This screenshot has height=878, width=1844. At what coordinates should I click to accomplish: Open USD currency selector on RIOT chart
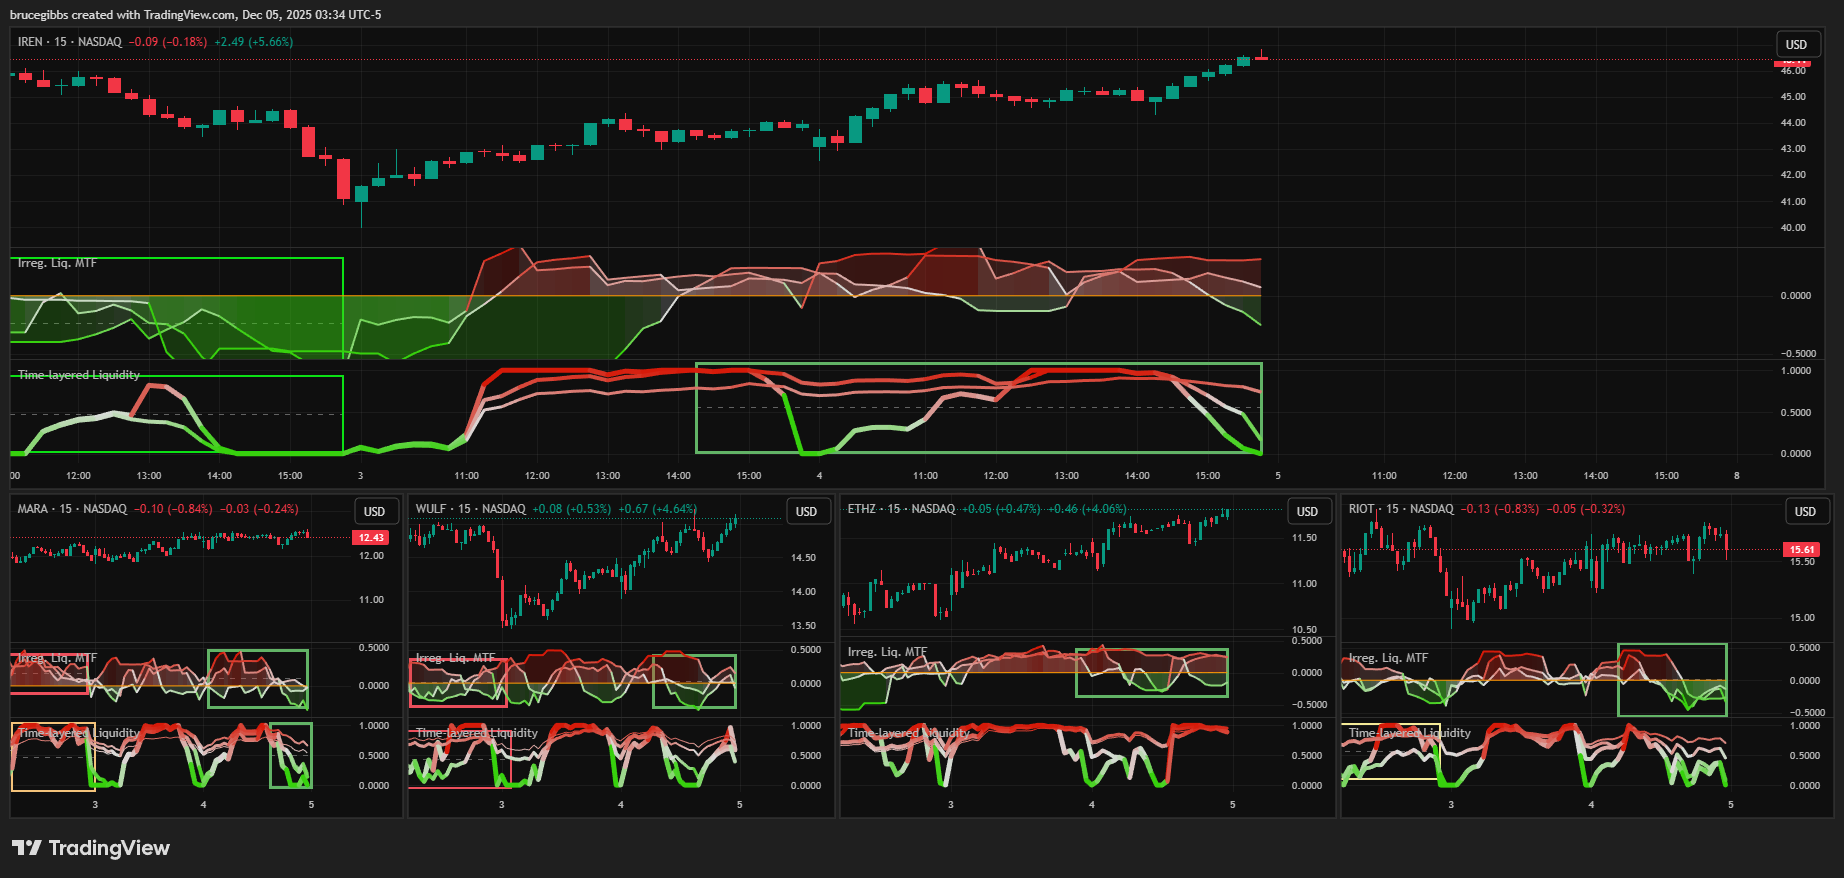coord(1804,511)
